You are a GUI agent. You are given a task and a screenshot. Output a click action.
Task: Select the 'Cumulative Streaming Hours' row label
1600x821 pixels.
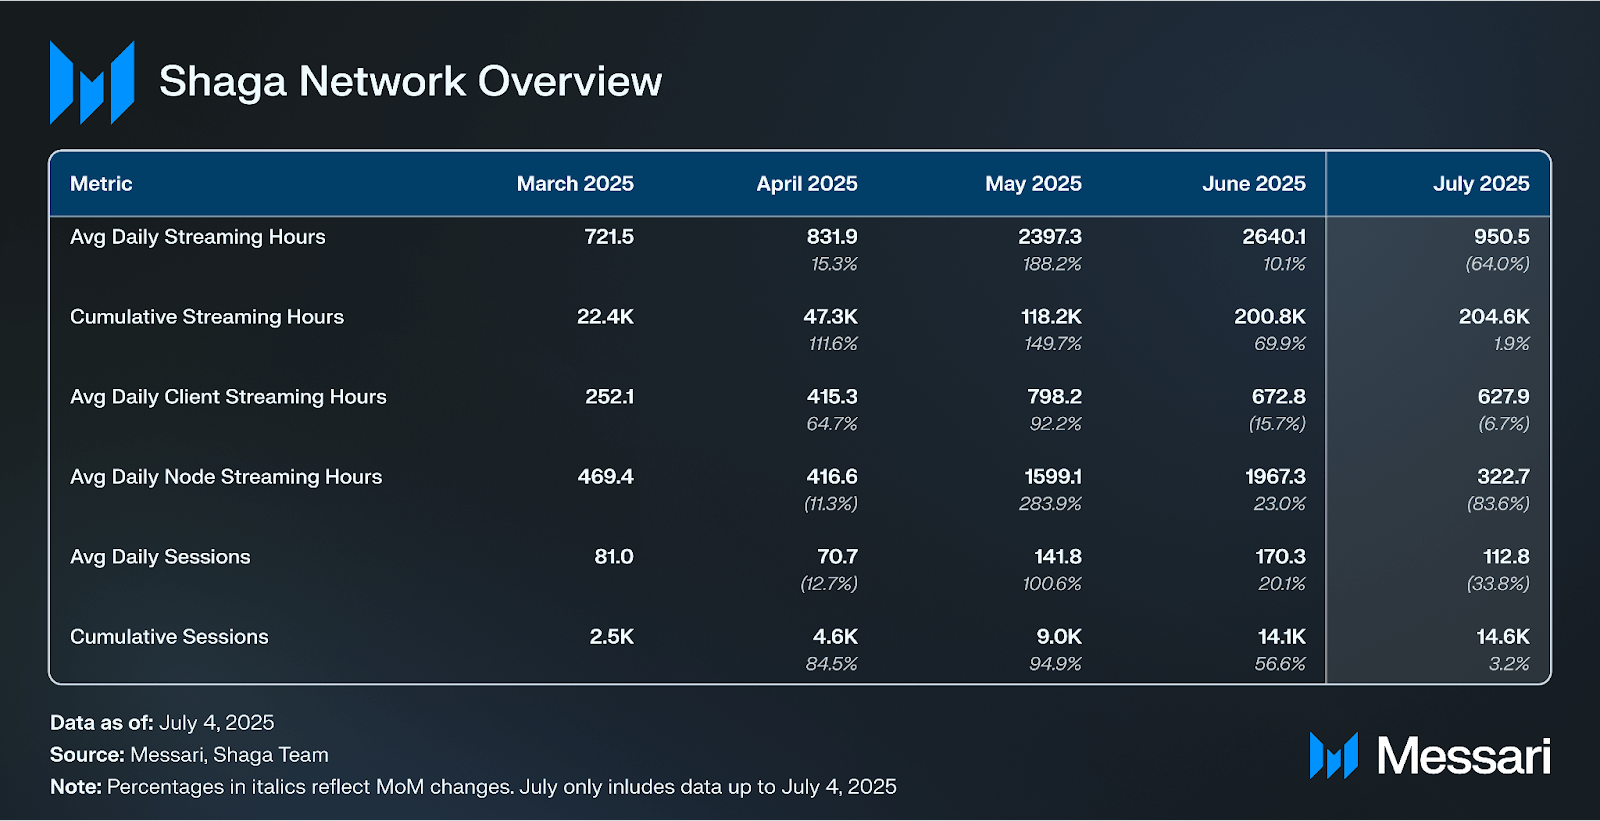207,317
